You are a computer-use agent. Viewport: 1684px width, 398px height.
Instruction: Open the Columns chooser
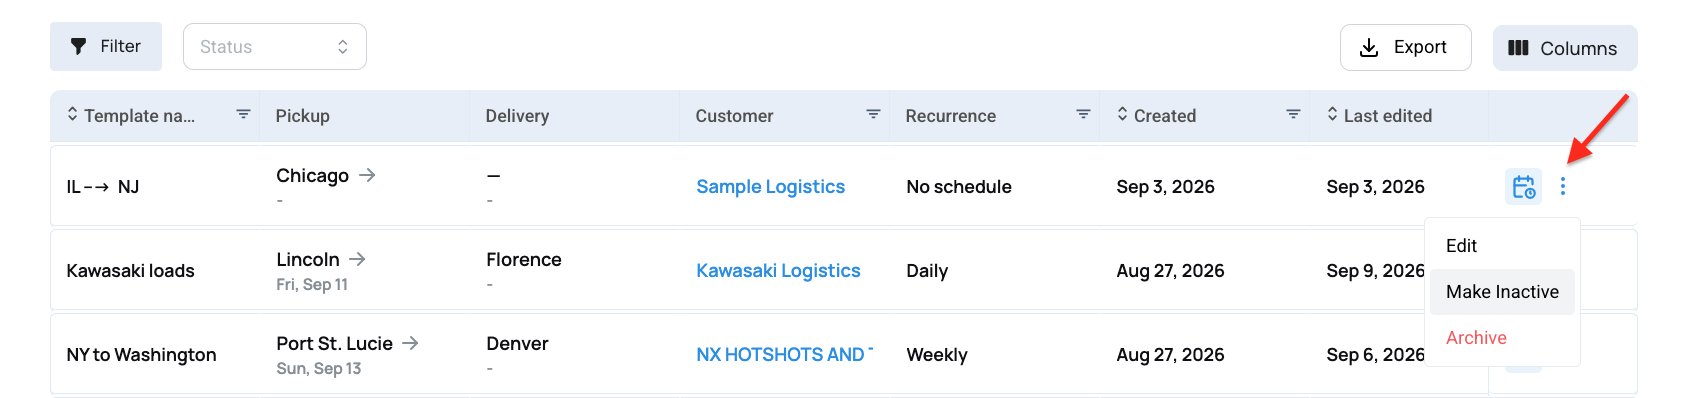click(x=1565, y=48)
